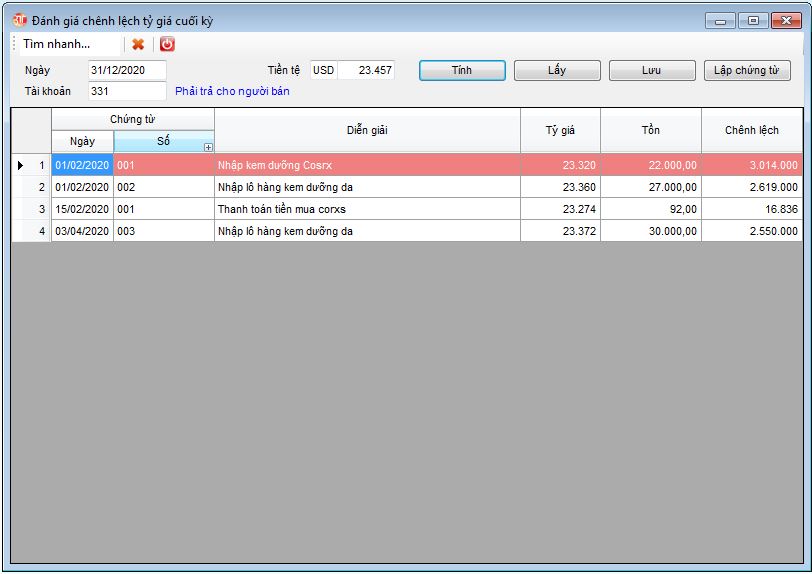
Task: Open the Tìm nhanh quick search field
Action: (x=68, y=44)
